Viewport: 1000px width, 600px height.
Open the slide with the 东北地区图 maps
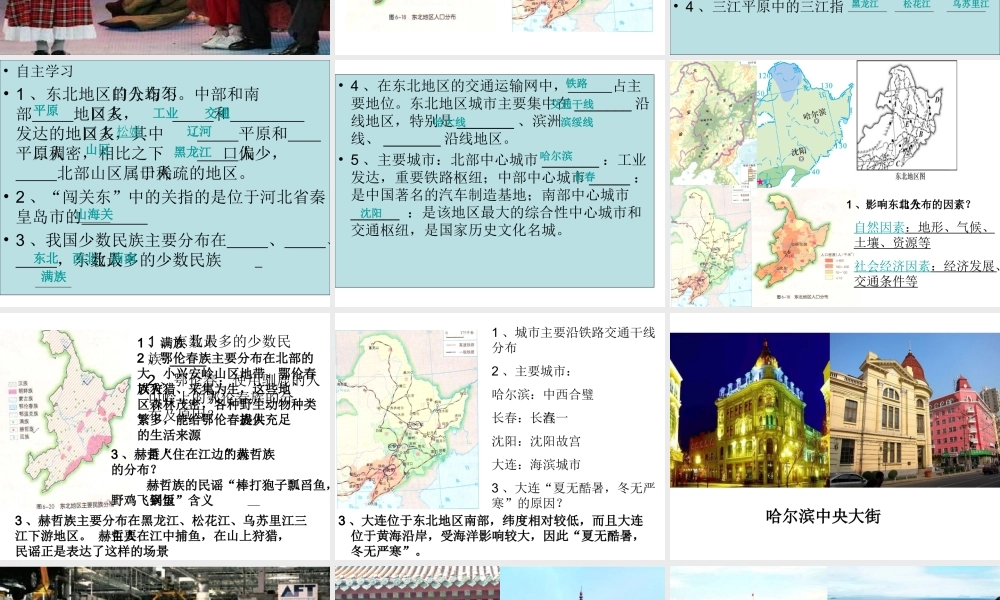(x=835, y=182)
